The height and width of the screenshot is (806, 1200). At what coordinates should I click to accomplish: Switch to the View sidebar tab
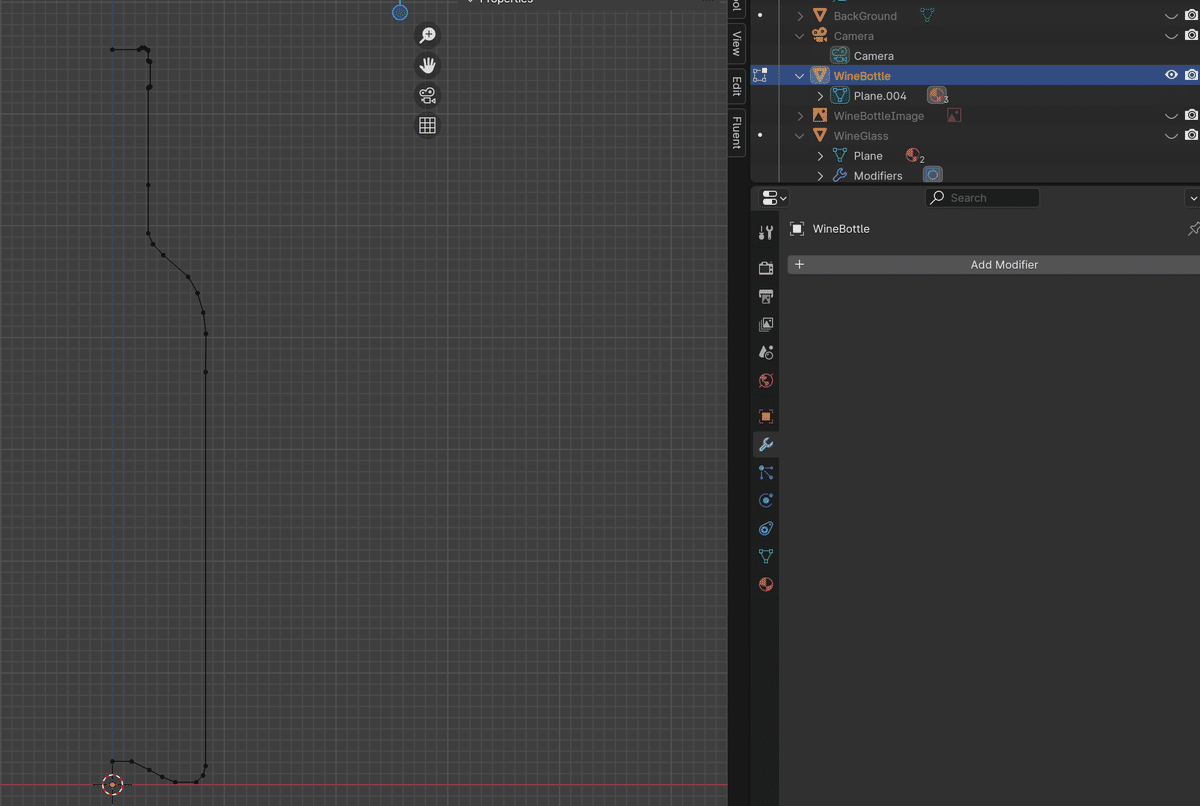pos(737,43)
